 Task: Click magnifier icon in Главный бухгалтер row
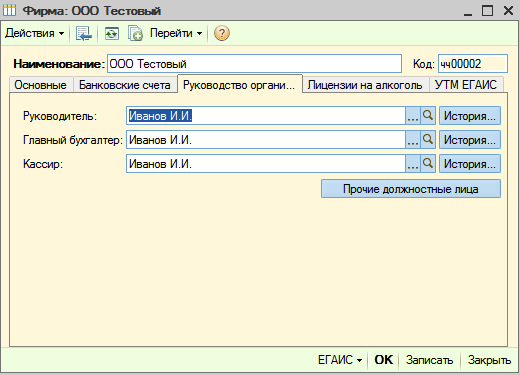pos(428,140)
